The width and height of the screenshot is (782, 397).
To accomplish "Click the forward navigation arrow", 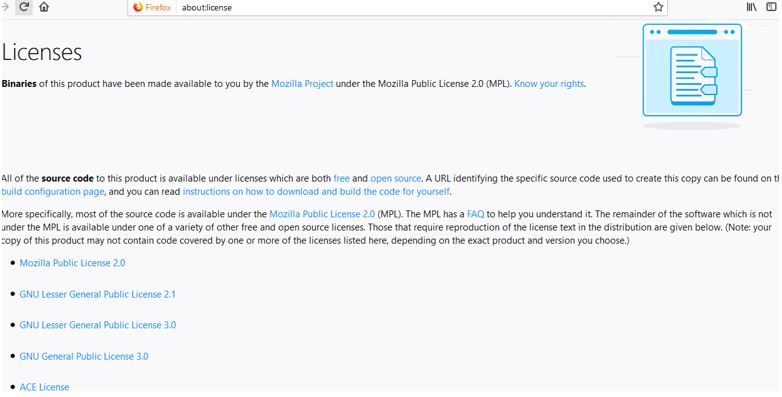I will pyautogui.click(x=5, y=7).
